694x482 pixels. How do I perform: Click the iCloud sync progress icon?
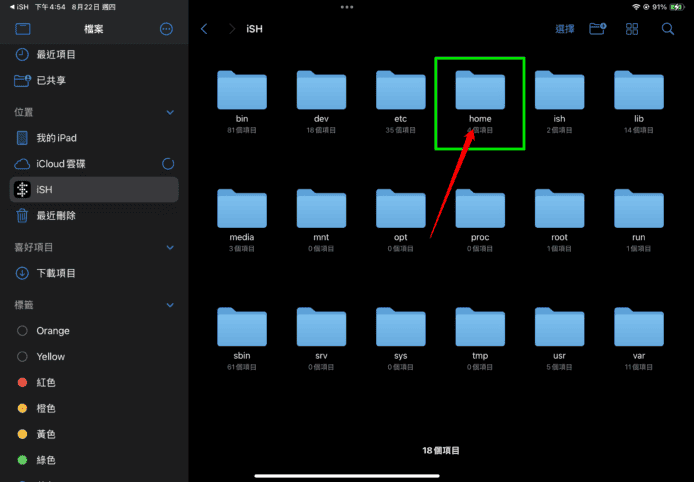[x=168, y=163]
